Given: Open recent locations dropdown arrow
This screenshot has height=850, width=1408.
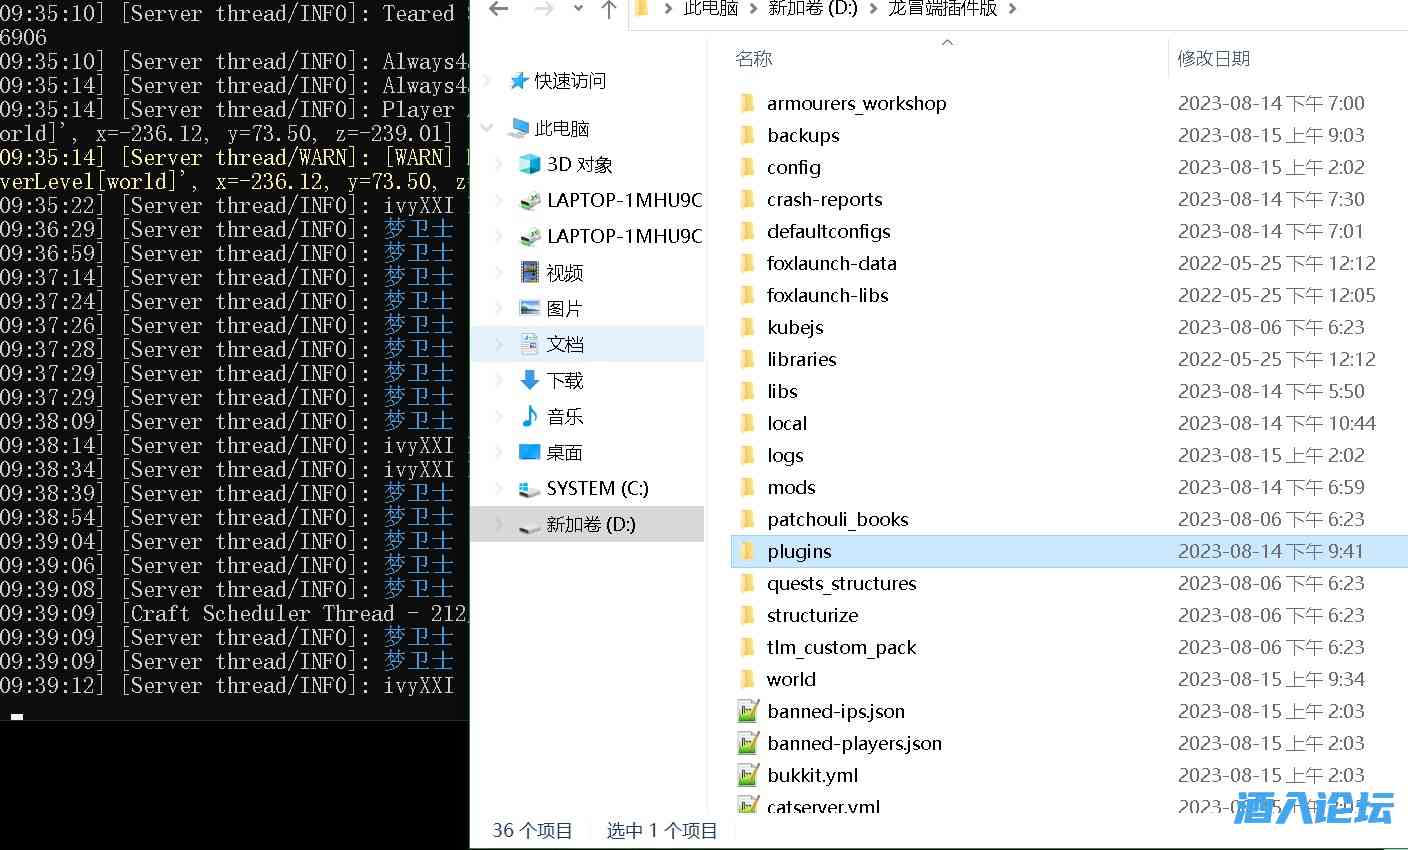Looking at the screenshot, I should coord(578,9).
